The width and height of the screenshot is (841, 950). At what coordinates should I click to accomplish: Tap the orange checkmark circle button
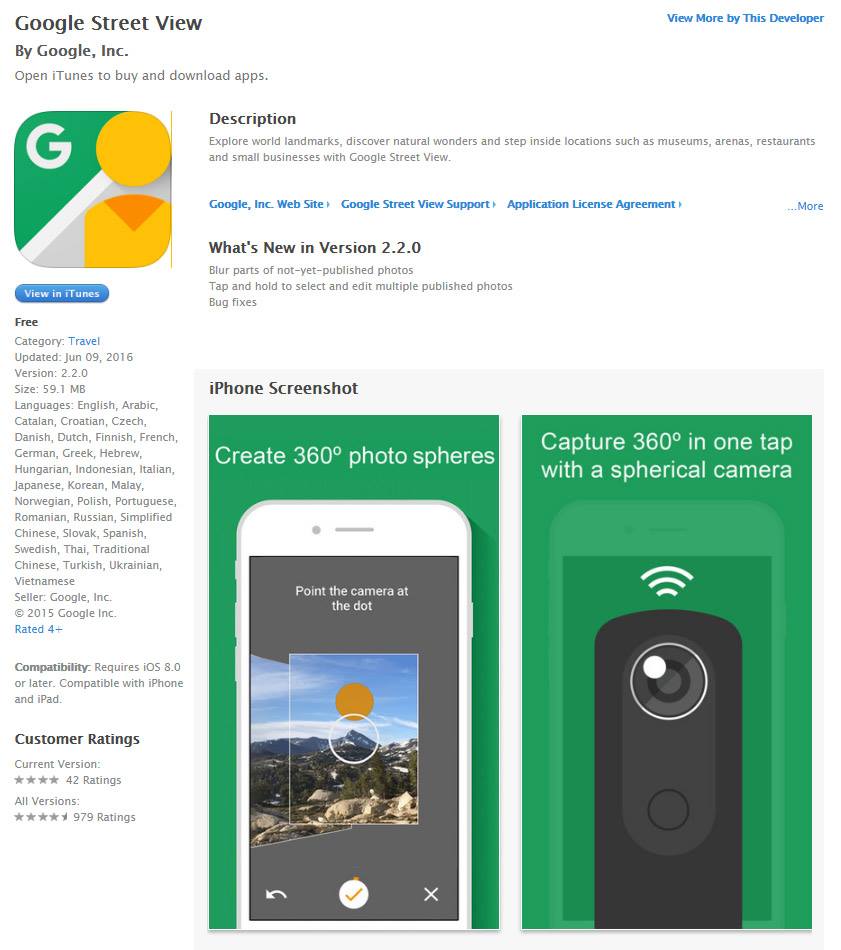click(x=354, y=894)
